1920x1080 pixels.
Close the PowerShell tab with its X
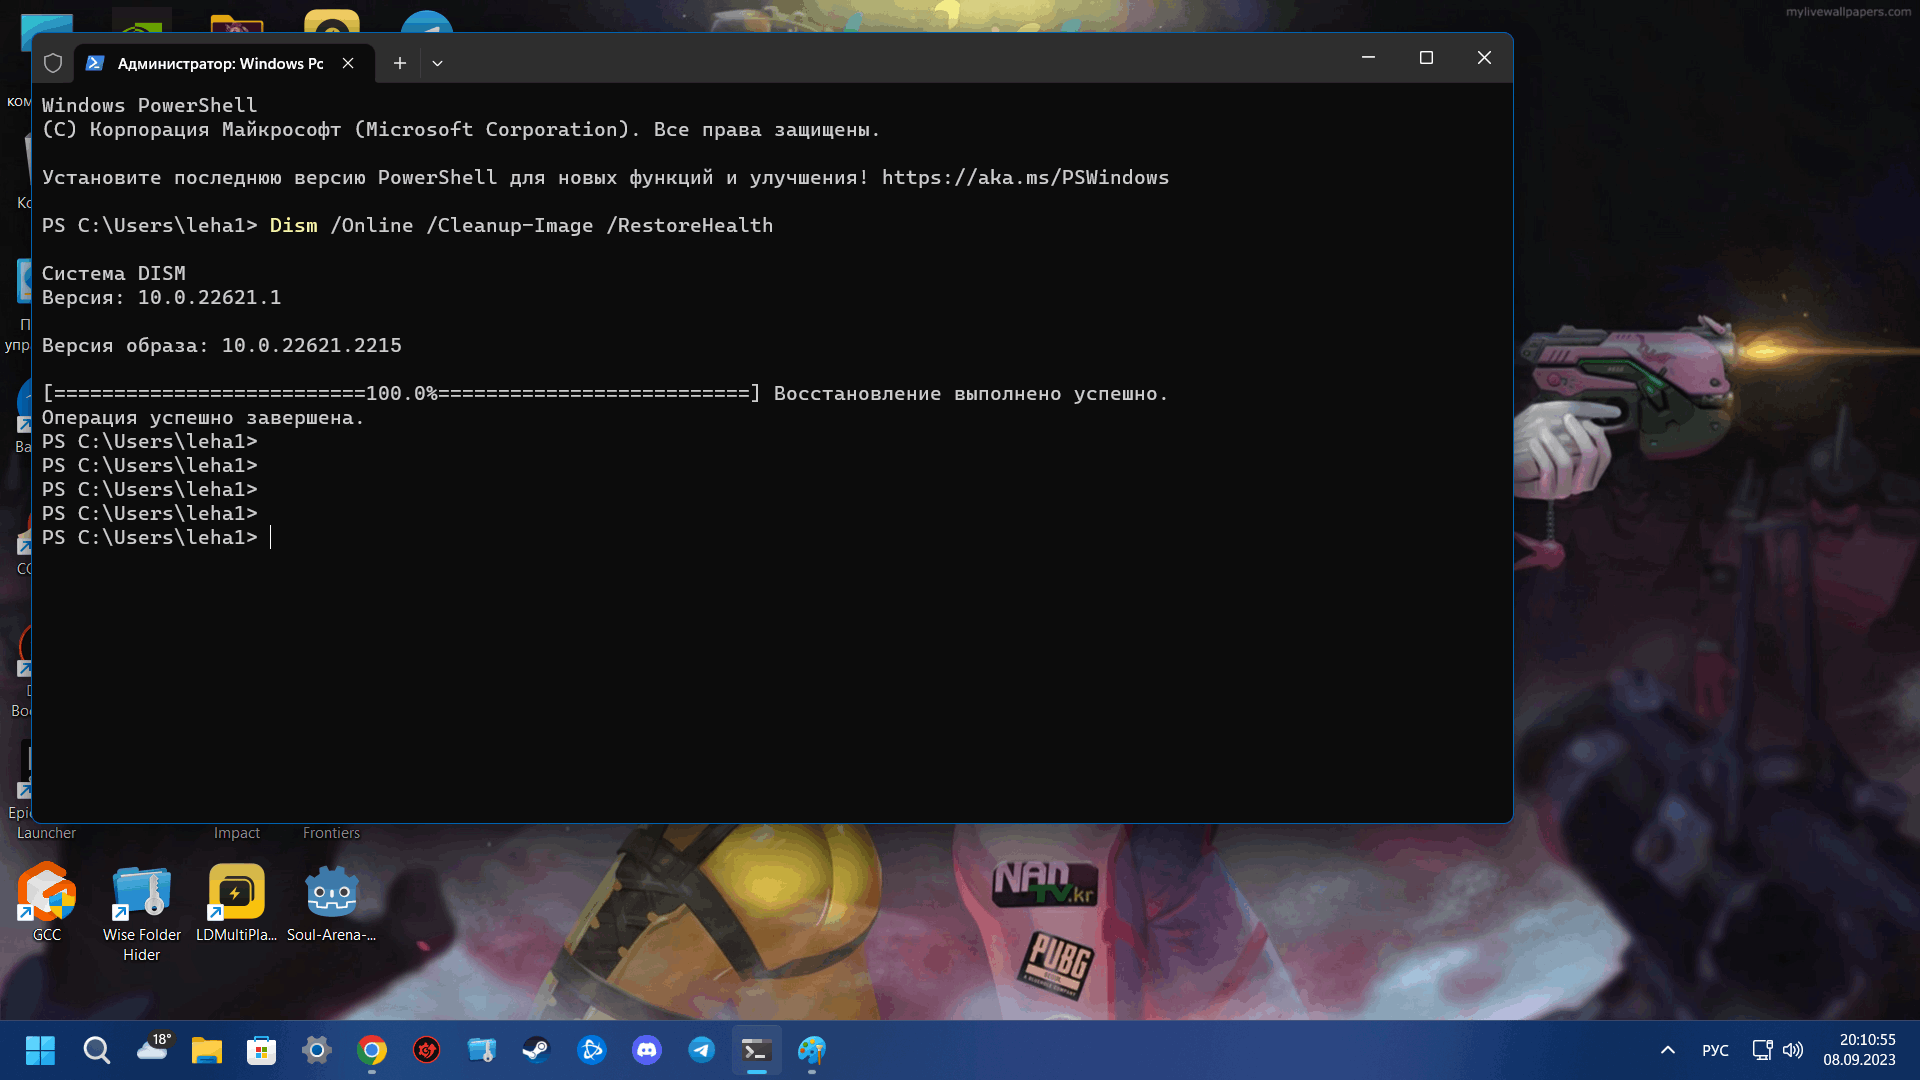tap(348, 63)
